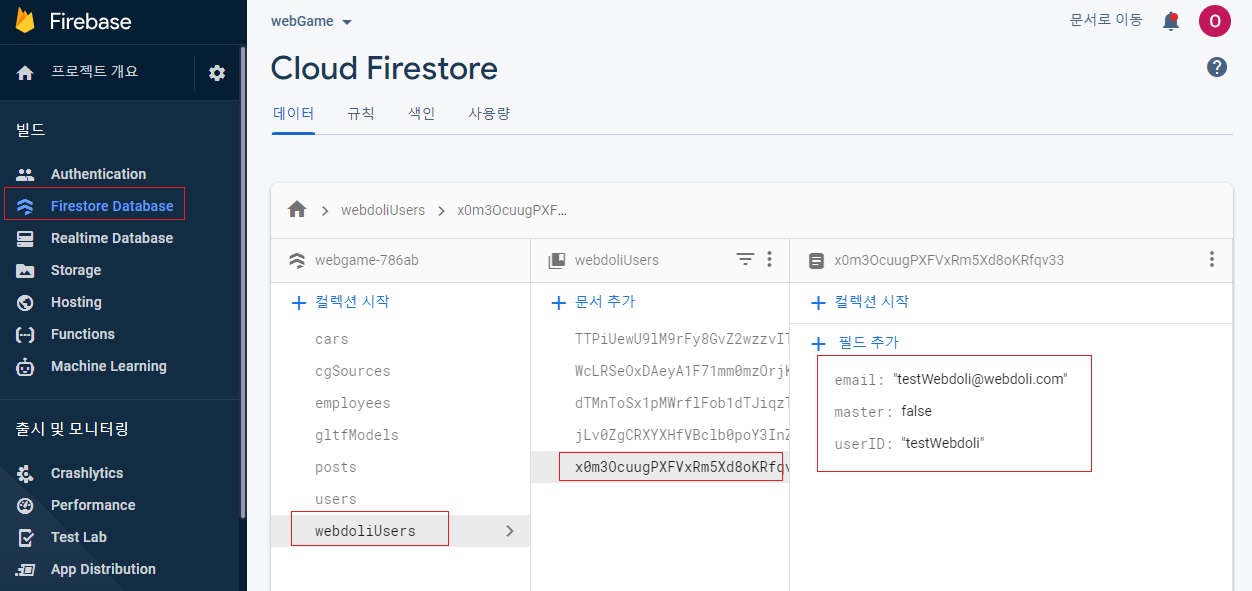Select the cgSources collection
The image size is (1252, 591).
tap(353, 371)
